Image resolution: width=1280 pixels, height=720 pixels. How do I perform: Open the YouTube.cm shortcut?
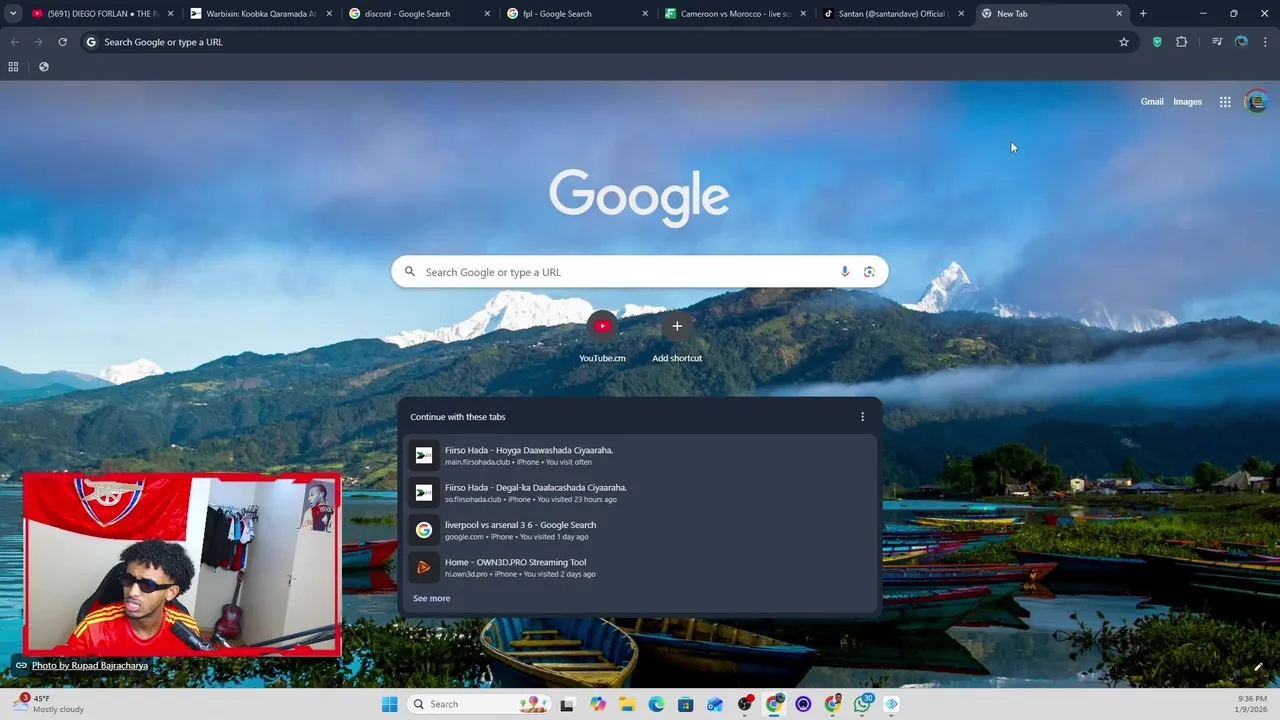[x=602, y=338]
